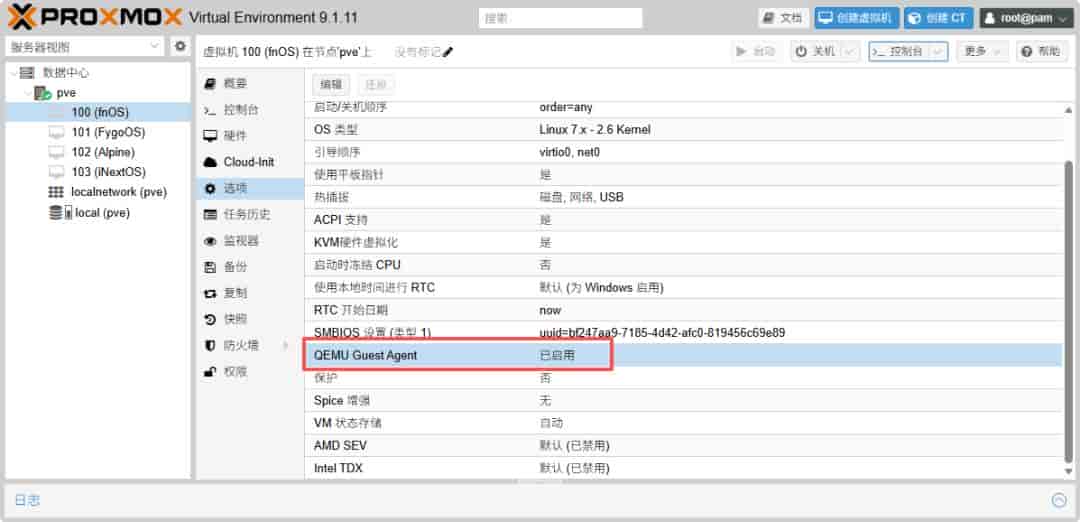Select the 保护 protection row

pyautogui.click(x=684, y=378)
